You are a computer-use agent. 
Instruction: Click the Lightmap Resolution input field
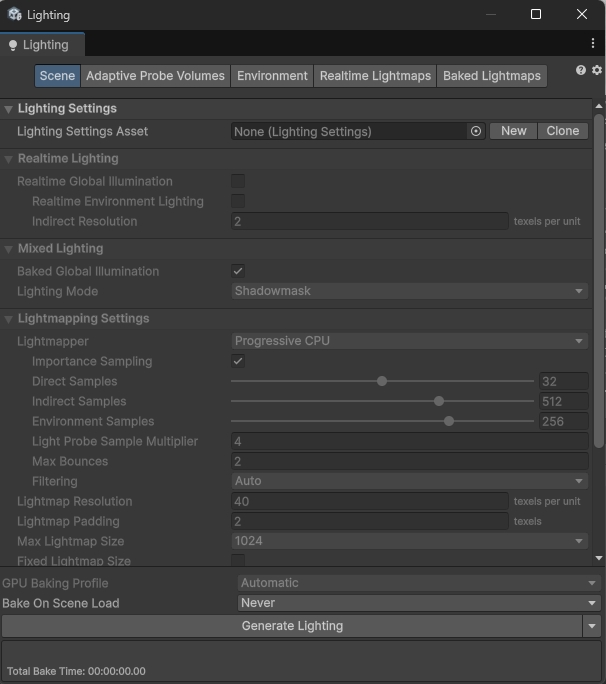(x=369, y=501)
